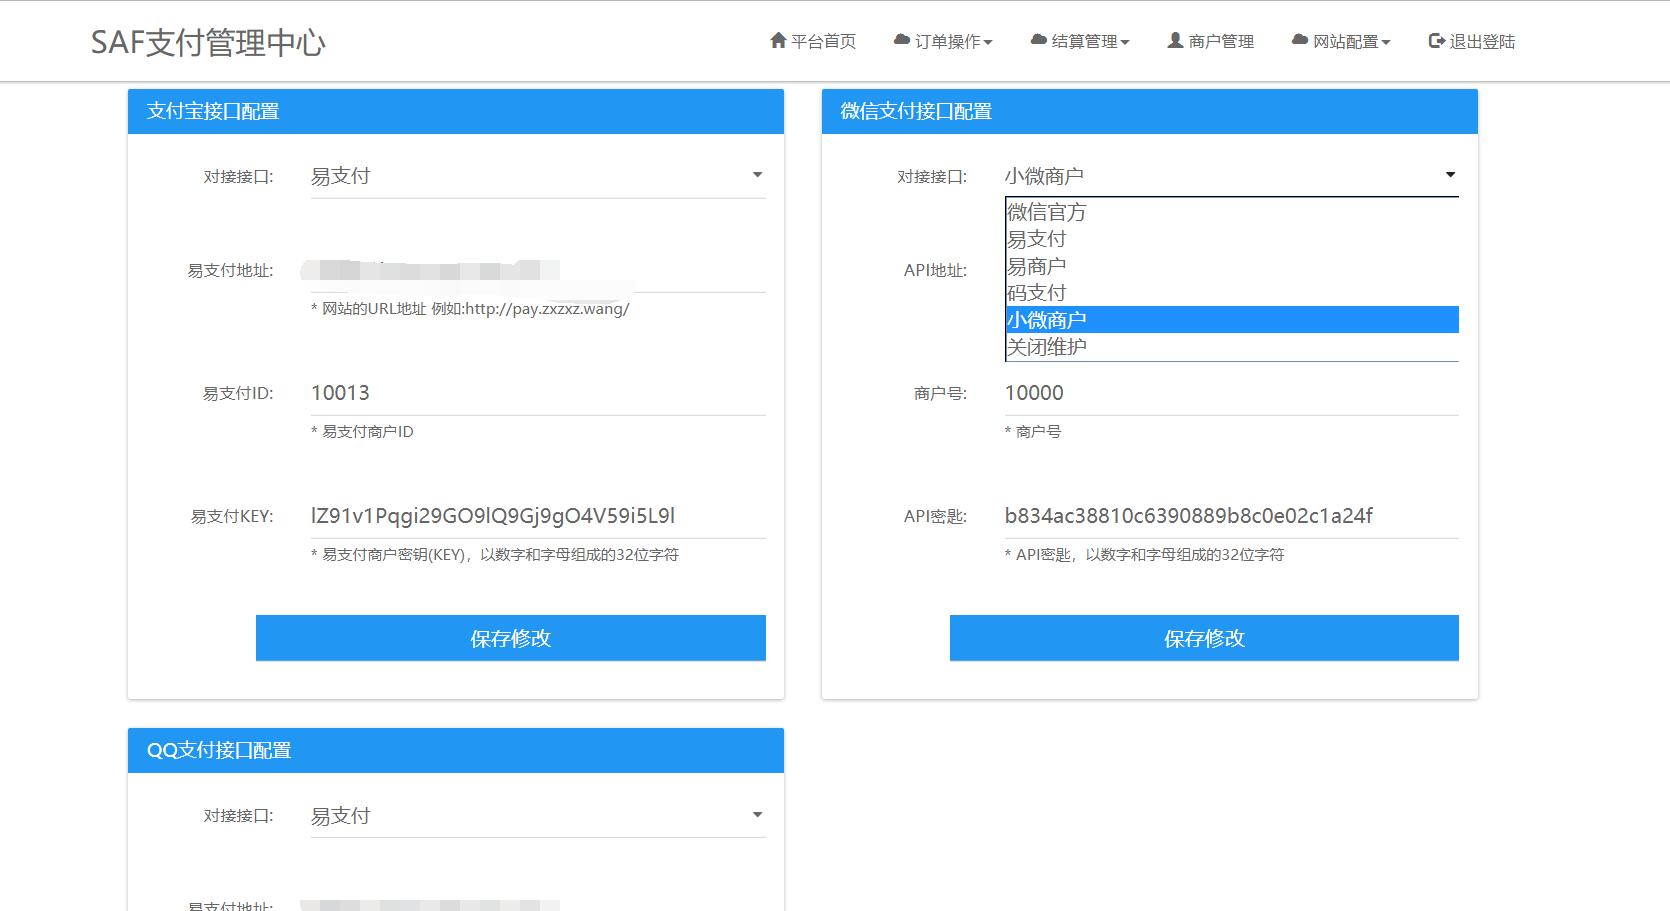Click the 微信支付接口配置 panel header

pyautogui.click(x=1150, y=111)
